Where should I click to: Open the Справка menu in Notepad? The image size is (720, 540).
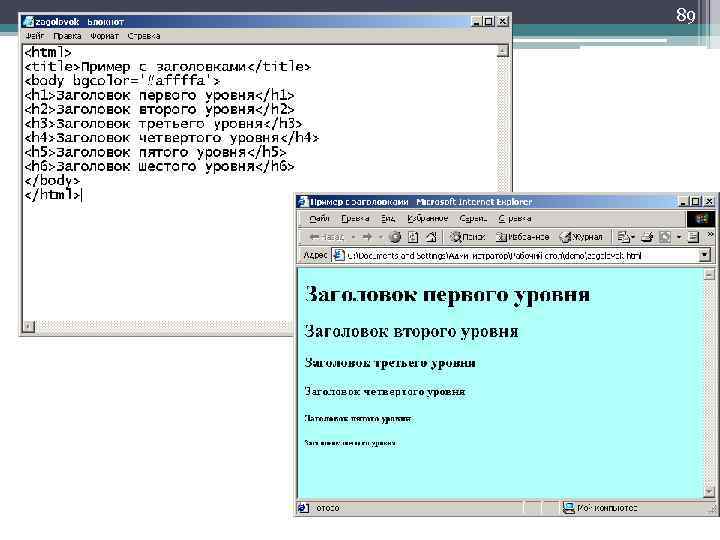(x=144, y=36)
